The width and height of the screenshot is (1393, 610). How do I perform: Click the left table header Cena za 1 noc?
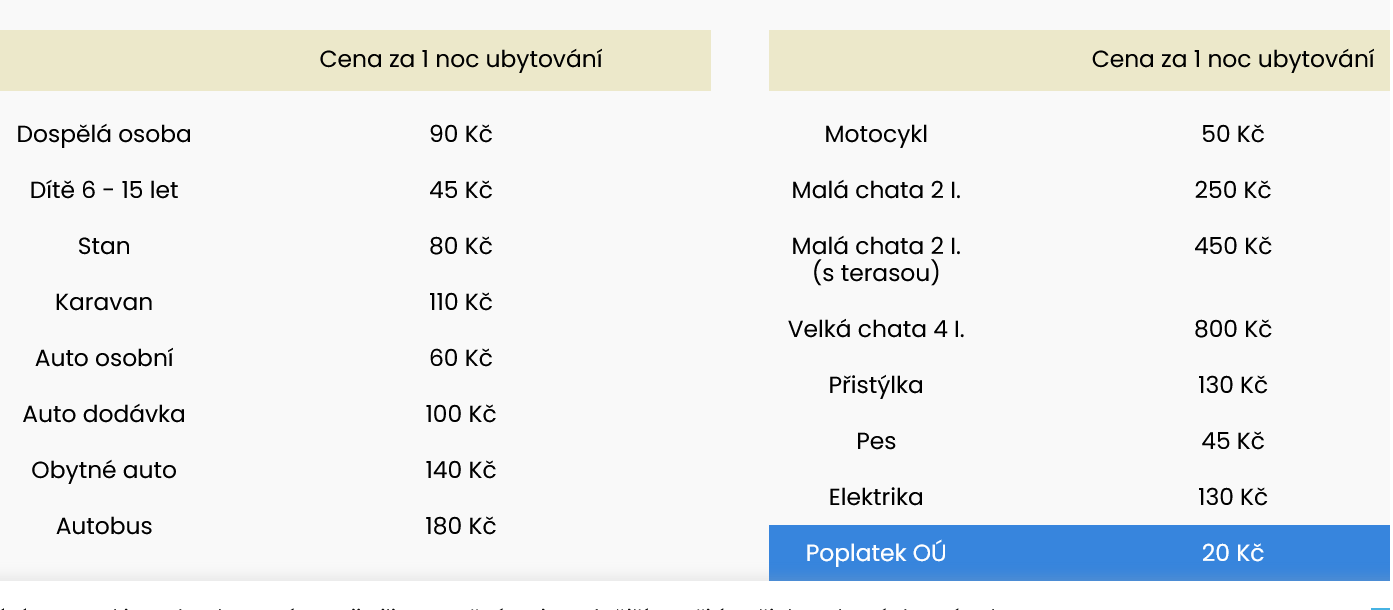461,60
